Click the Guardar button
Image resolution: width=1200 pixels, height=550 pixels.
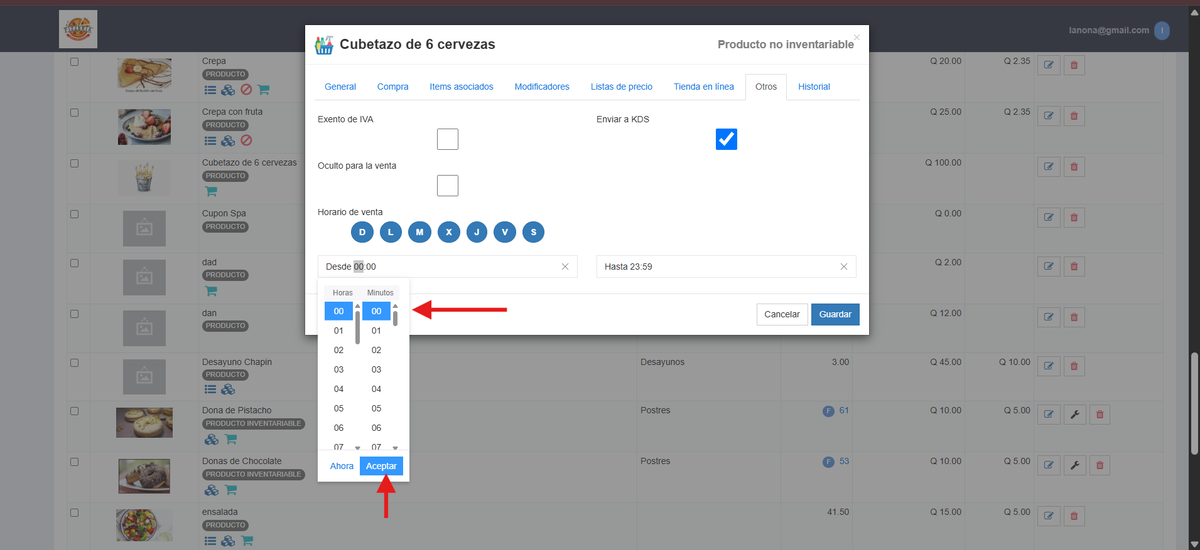click(x=835, y=314)
